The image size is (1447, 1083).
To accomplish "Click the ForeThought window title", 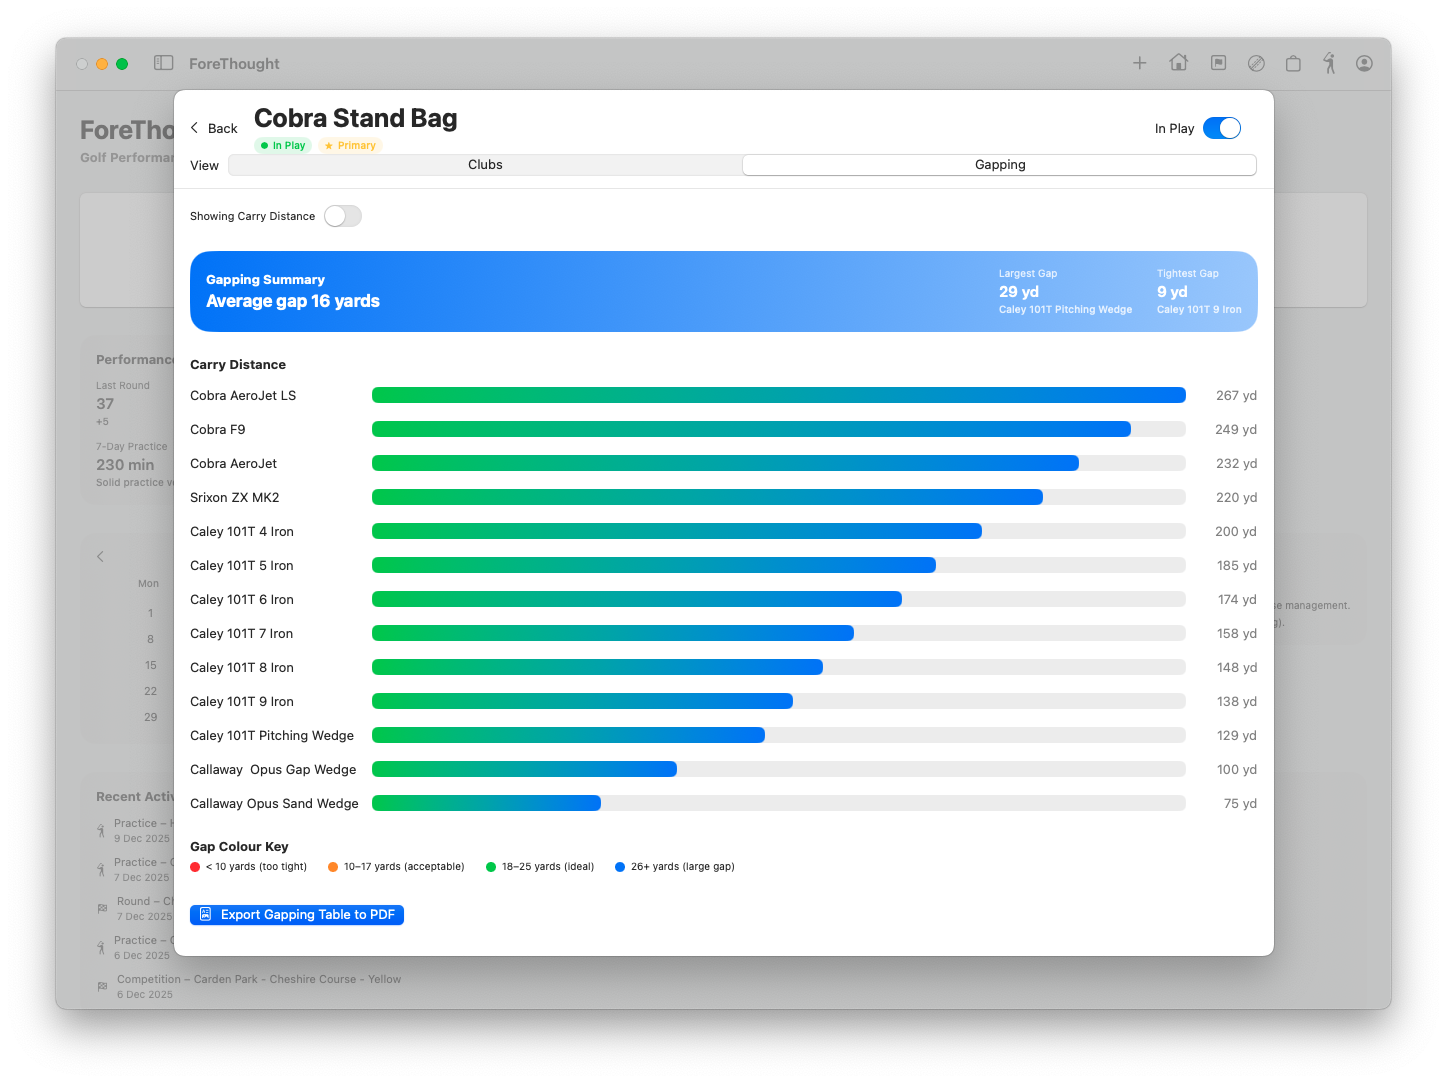I will point(234,63).
